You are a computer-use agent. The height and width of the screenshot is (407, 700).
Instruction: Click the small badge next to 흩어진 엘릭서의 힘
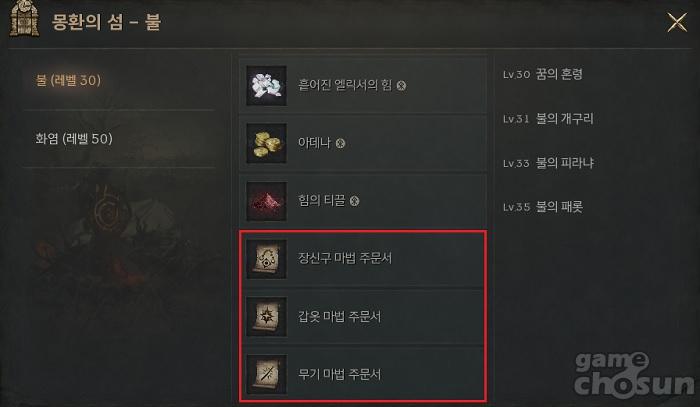tap(401, 86)
